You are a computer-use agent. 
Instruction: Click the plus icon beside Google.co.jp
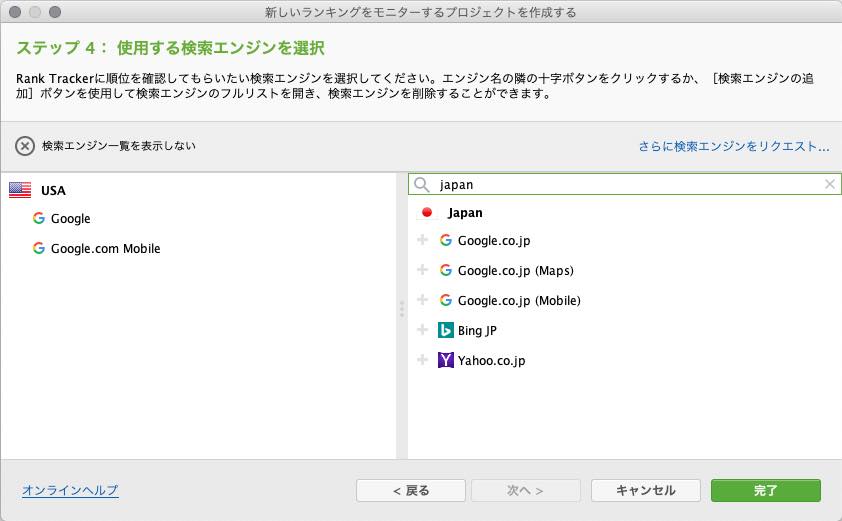(422, 241)
